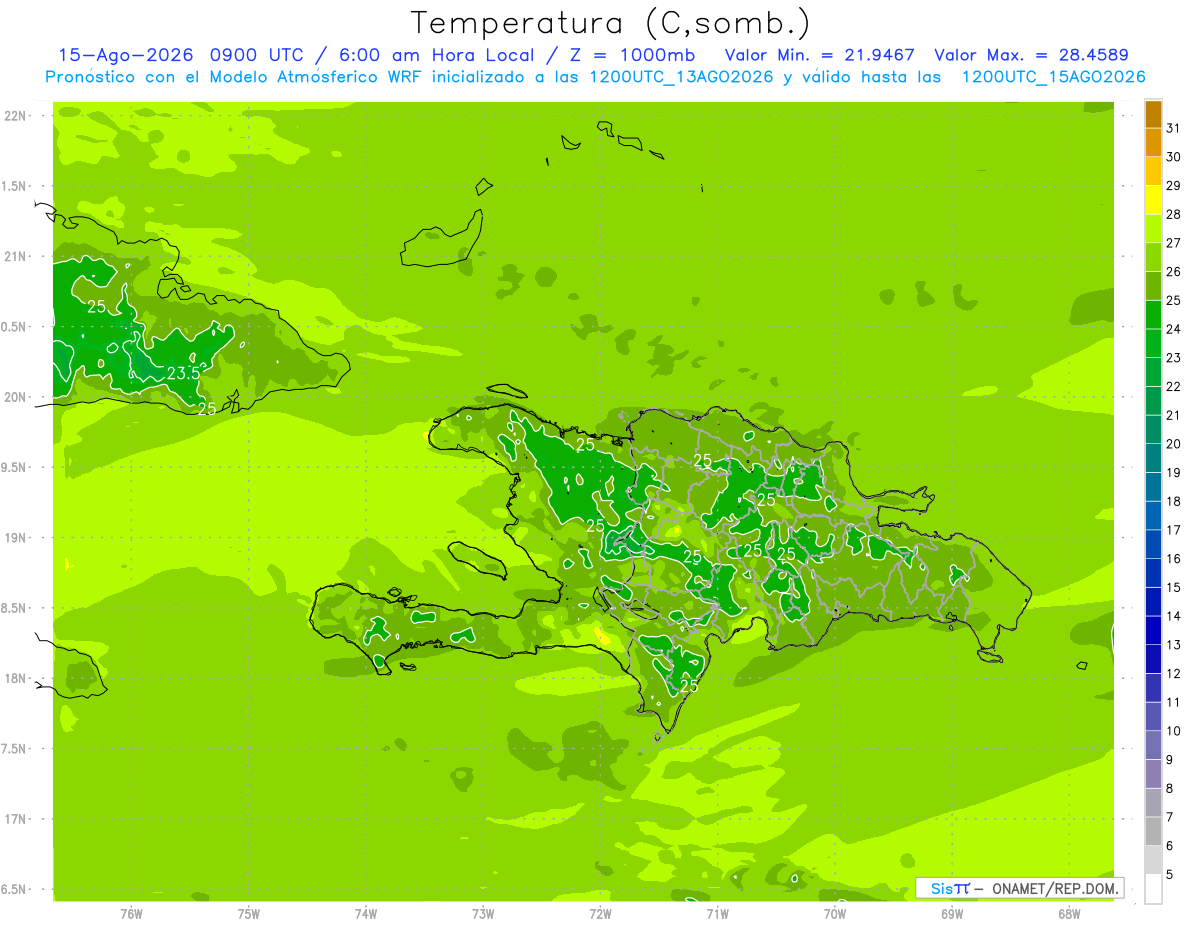Click legend value '20' on color bar
The height and width of the screenshot is (927, 1200).
[x=1173, y=444]
